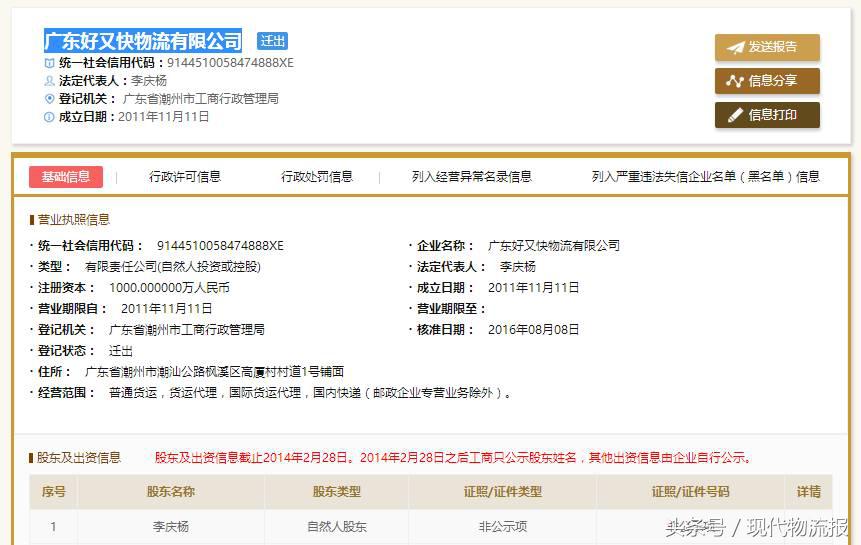
Task: Click header representative name 李庆杨
Action: click(x=148, y=81)
